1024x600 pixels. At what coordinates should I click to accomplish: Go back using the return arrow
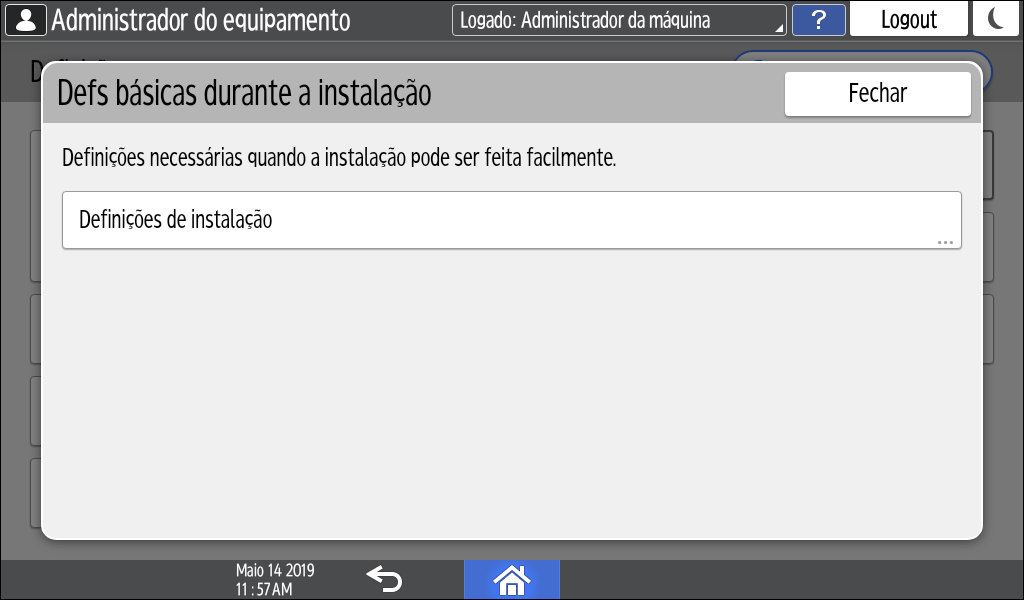click(384, 579)
